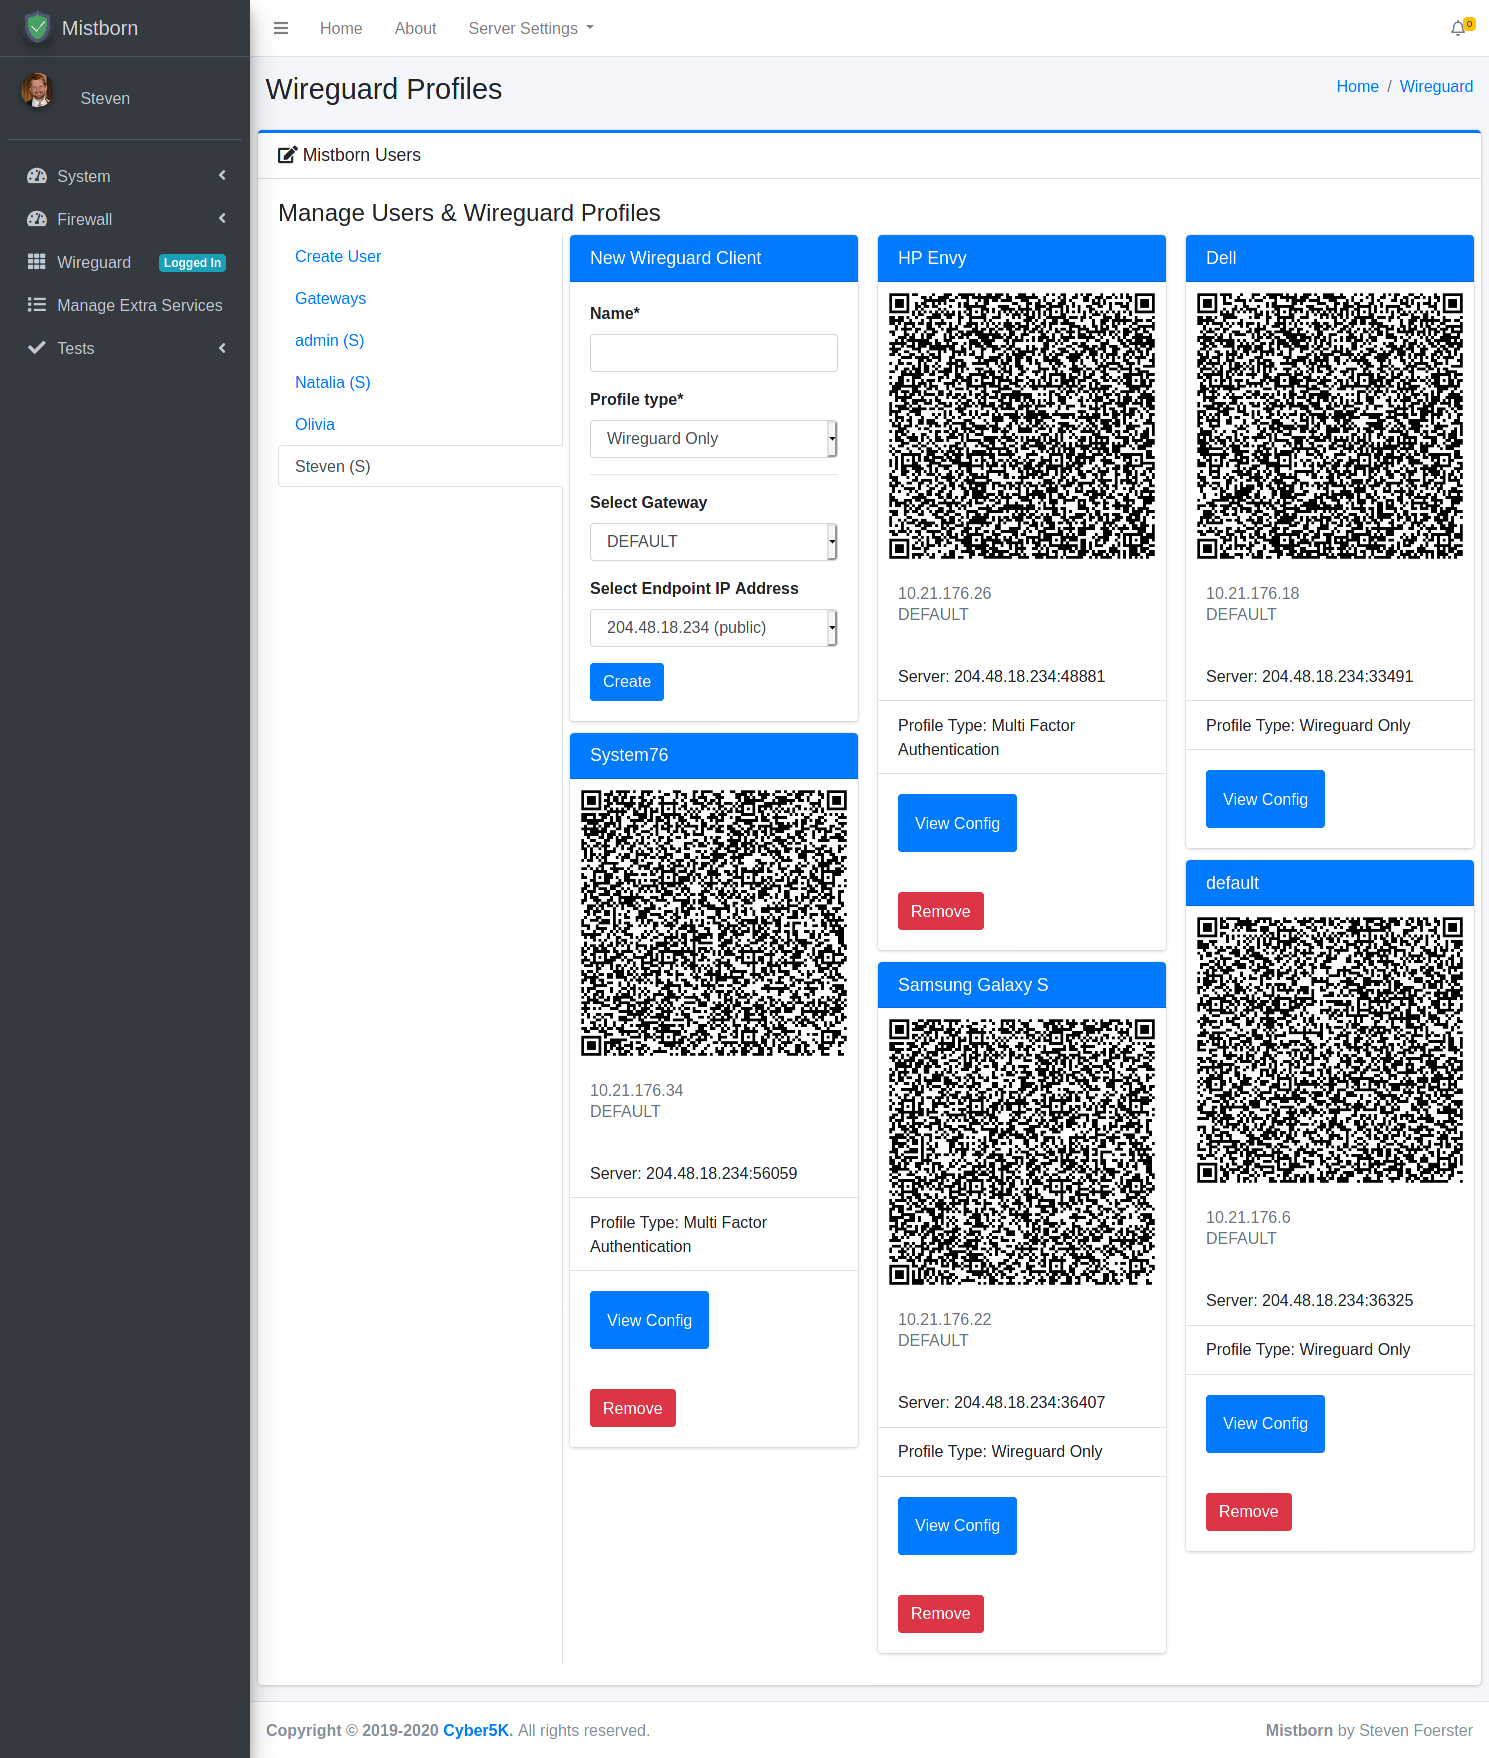The height and width of the screenshot is (1758, 1489).
Task: Click System76 server 204.48.18.234:56059 text
Action: pos(693,1174)
